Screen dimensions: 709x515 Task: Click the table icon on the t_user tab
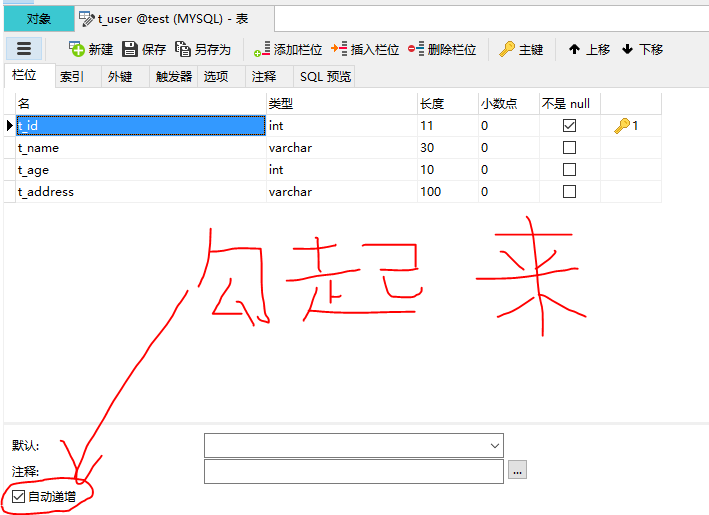tap(86, 19)
